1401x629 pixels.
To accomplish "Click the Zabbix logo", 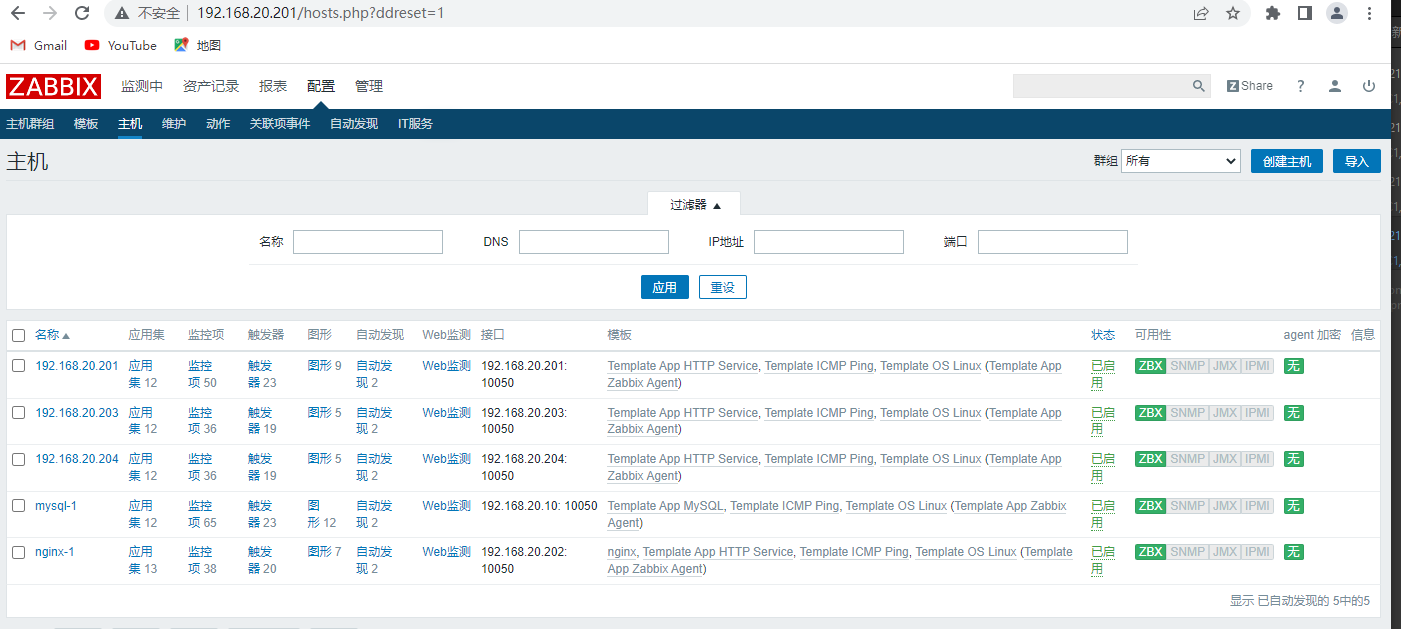I will [54, 87].
